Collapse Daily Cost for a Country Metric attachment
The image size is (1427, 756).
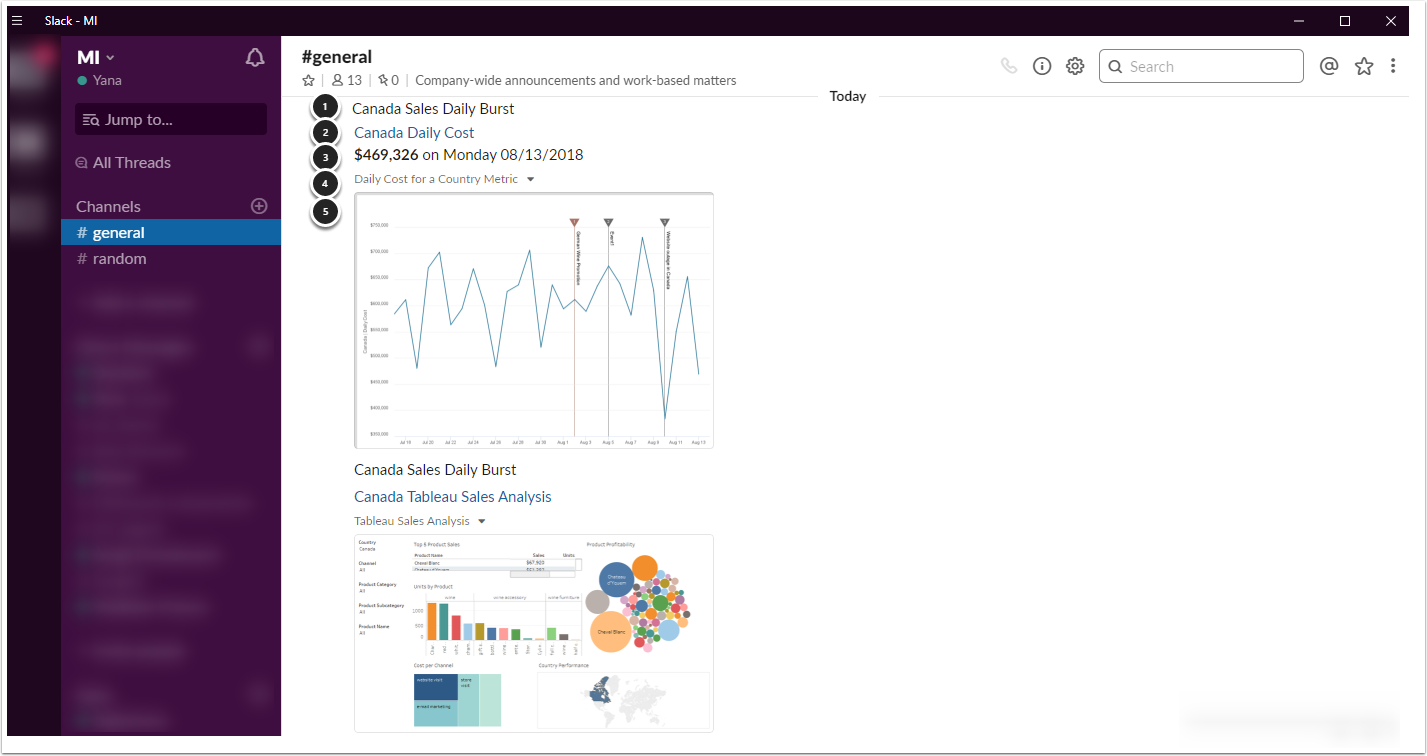pos(531,180)
